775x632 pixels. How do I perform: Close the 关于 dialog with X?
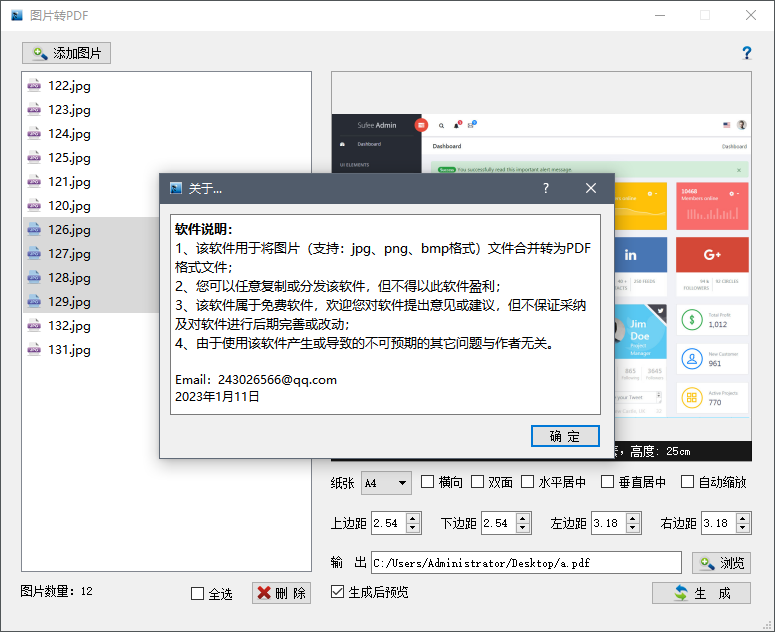point(591,188)
